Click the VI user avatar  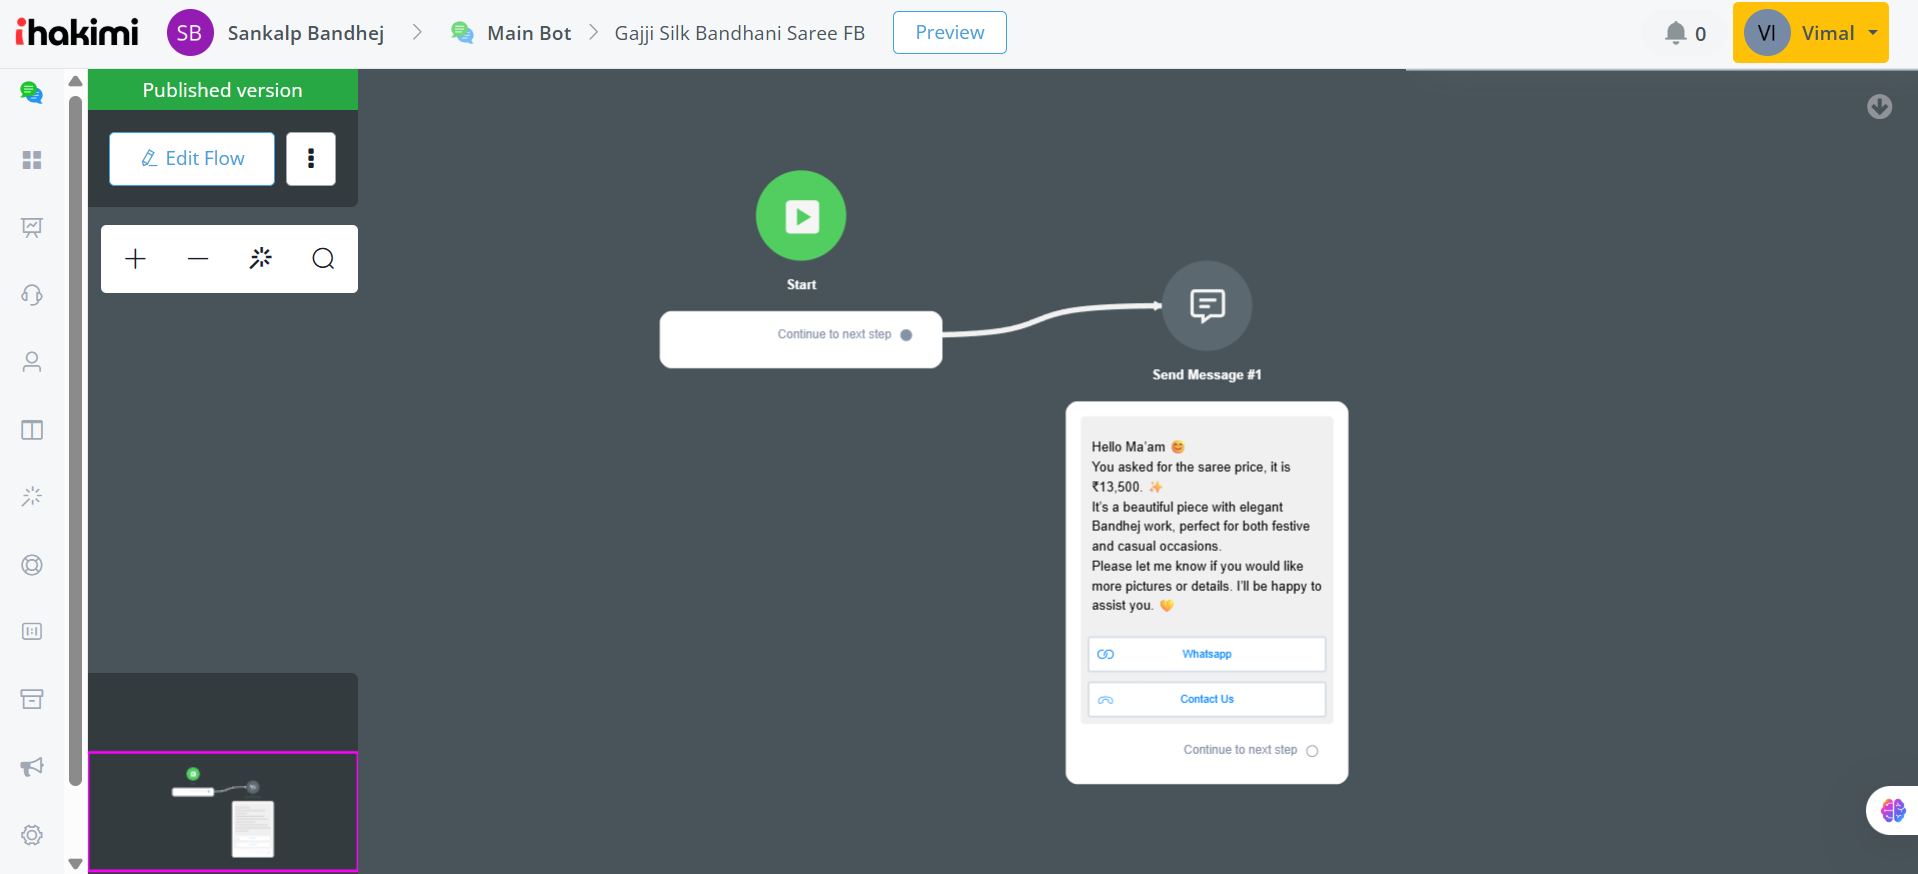point(1767,33)
